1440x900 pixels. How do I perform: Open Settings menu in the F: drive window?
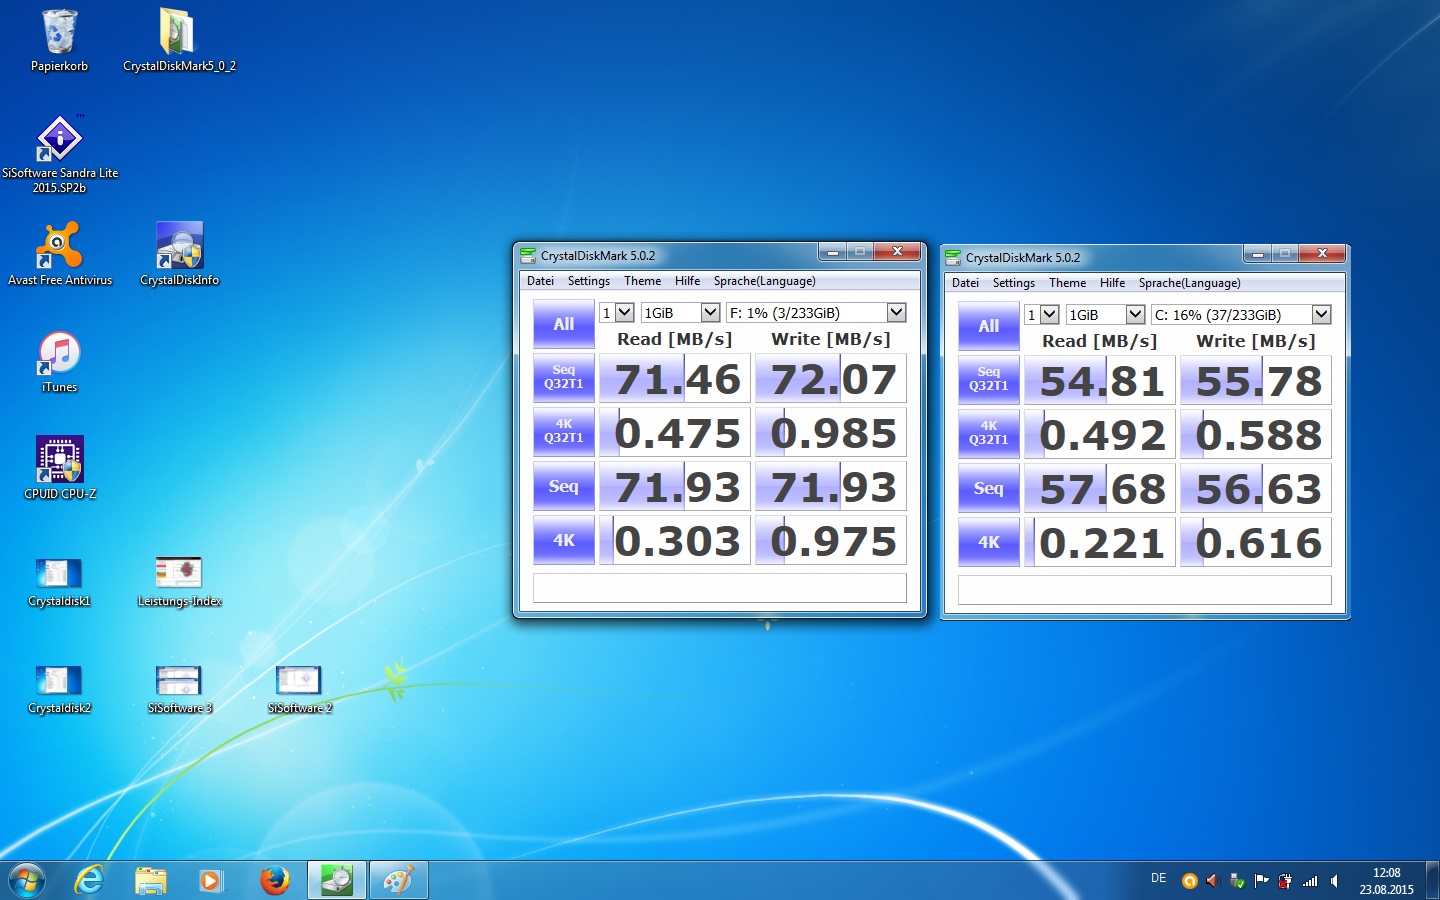point(588,281)
